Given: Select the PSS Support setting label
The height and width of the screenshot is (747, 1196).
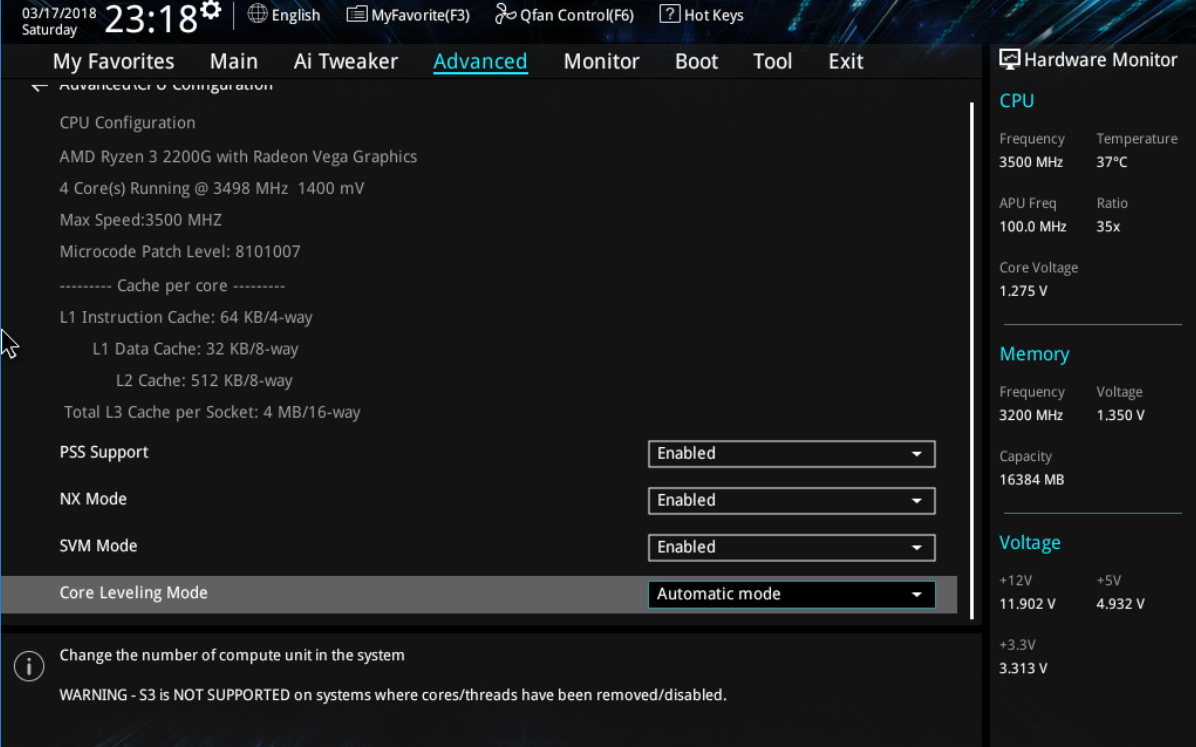Looking at the screenshot, I should 104,452.
